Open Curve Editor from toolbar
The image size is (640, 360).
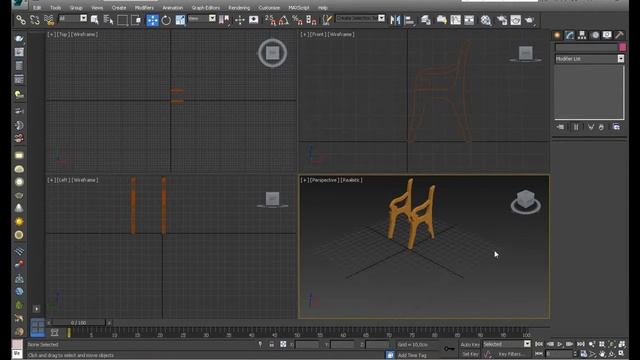coord(455,20)
